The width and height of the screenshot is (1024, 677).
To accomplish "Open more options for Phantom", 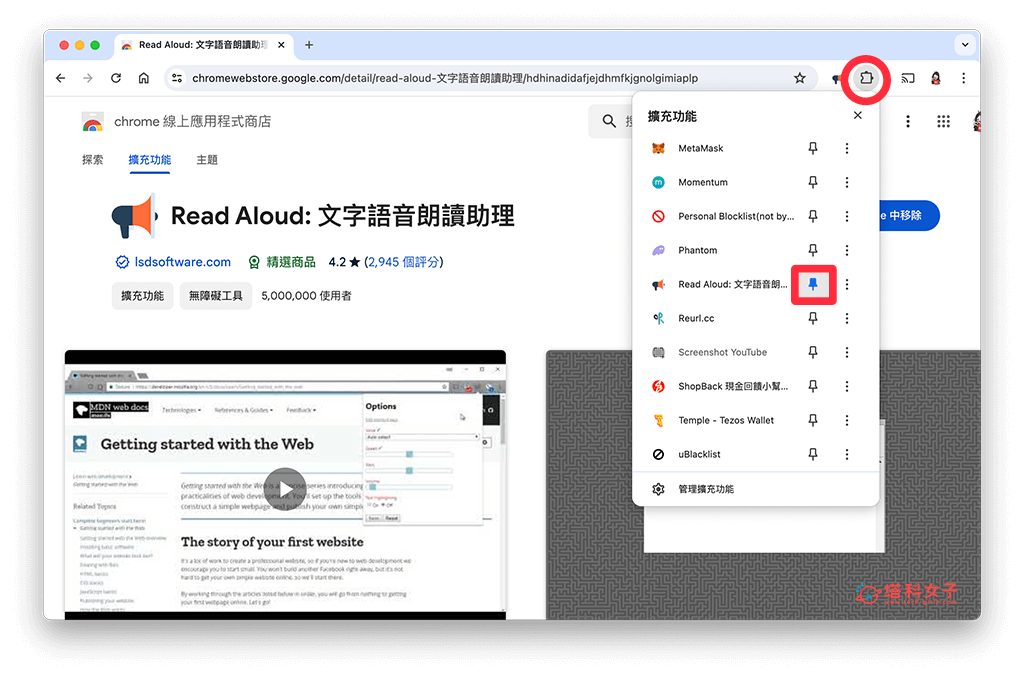I will pos(847,250).
